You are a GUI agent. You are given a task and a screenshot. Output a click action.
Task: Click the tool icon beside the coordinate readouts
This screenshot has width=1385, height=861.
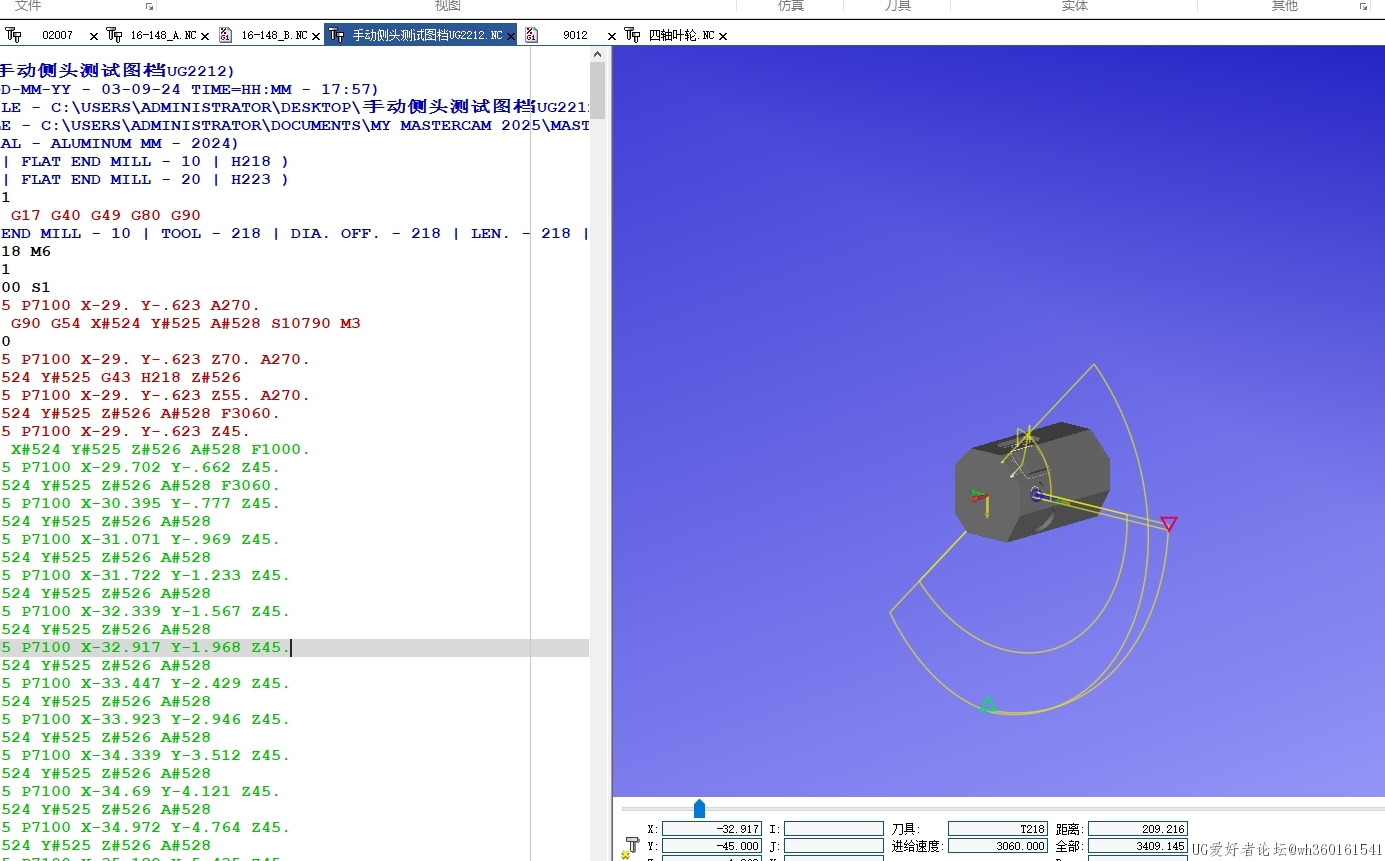tap(630, 847)
